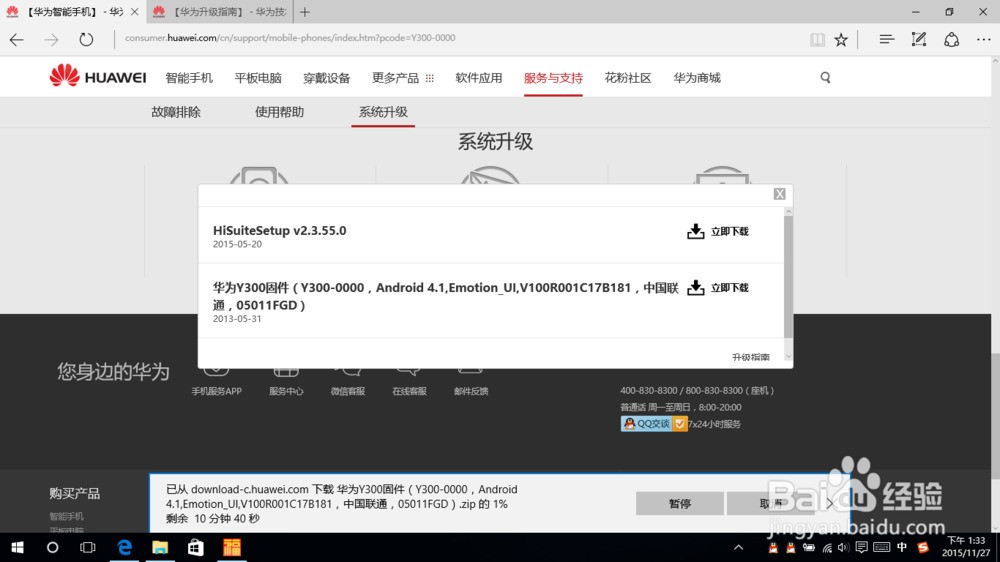Viewport: 1000px width, 562px height.
Task: Open the 华为商城 link
Action: (x=696, y=78)
